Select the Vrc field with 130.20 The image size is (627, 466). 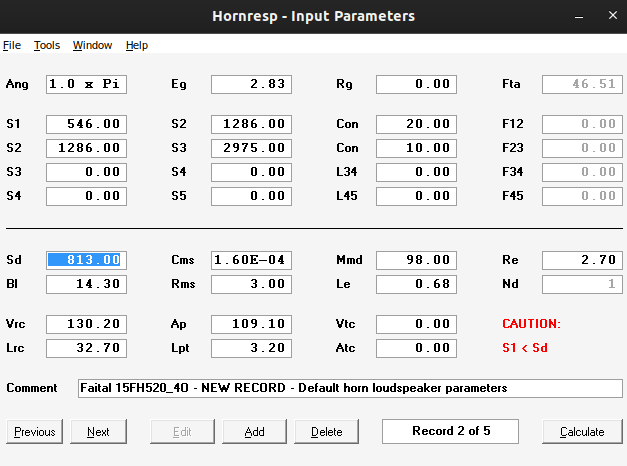86,324
